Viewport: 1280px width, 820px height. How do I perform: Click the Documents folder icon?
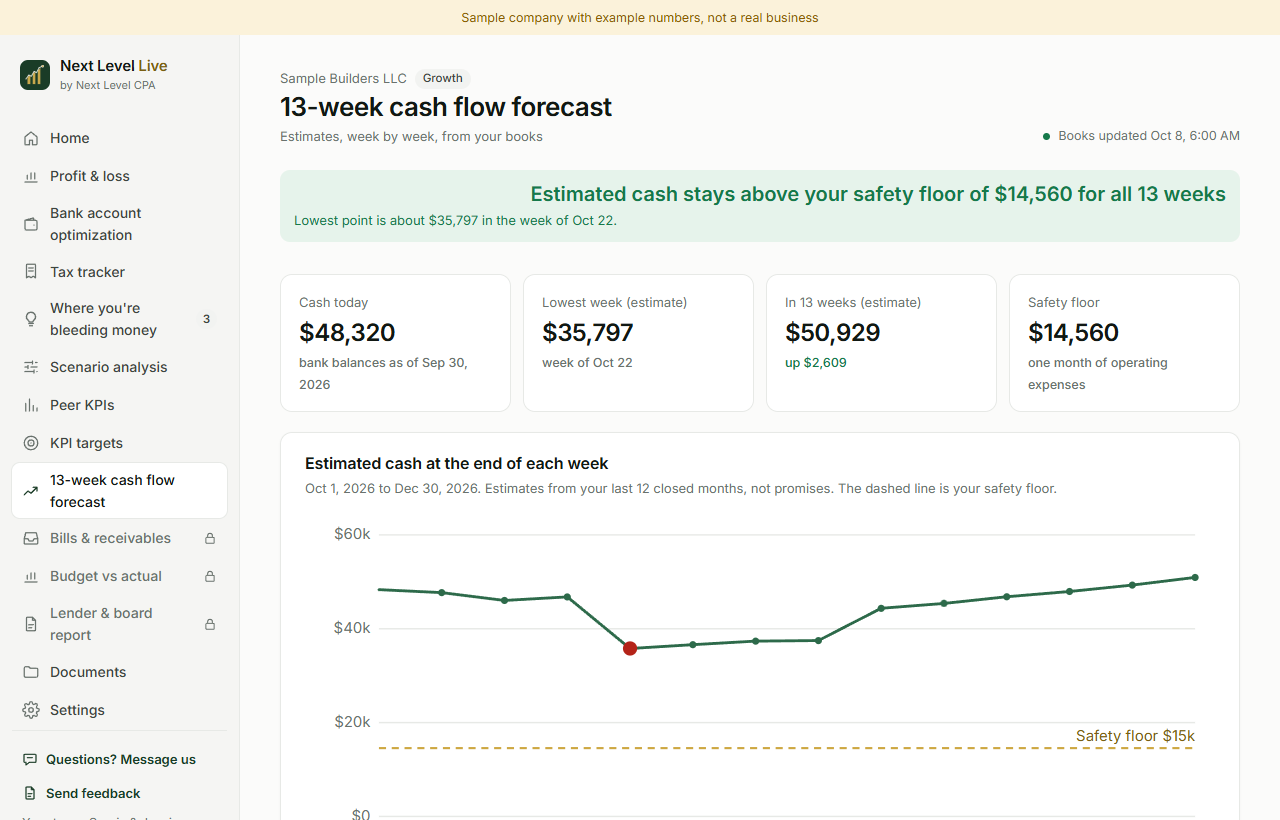(x=31, y=672)
